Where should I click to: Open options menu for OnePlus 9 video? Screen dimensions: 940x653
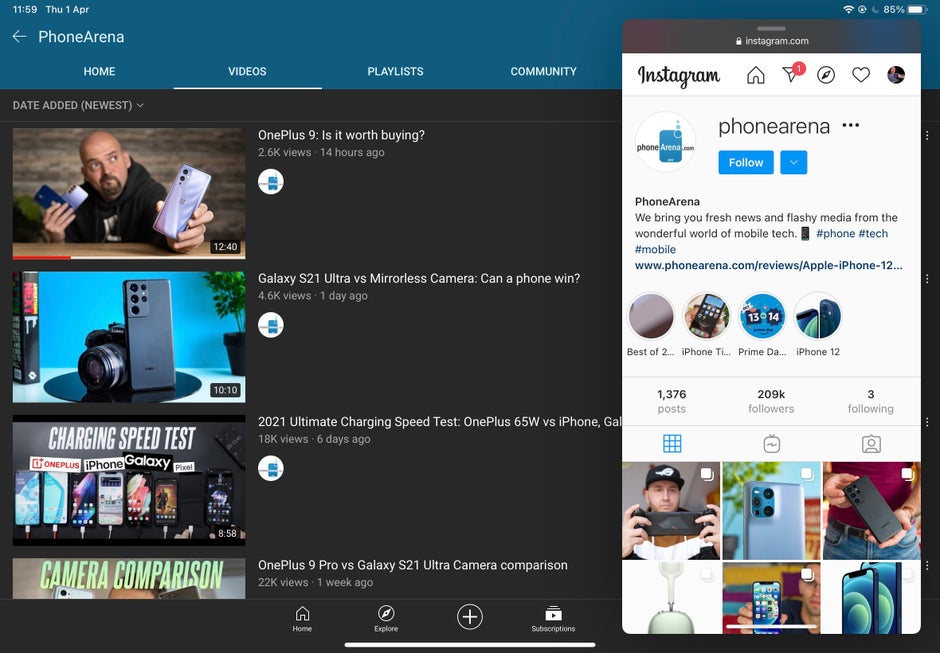[927, 136]
